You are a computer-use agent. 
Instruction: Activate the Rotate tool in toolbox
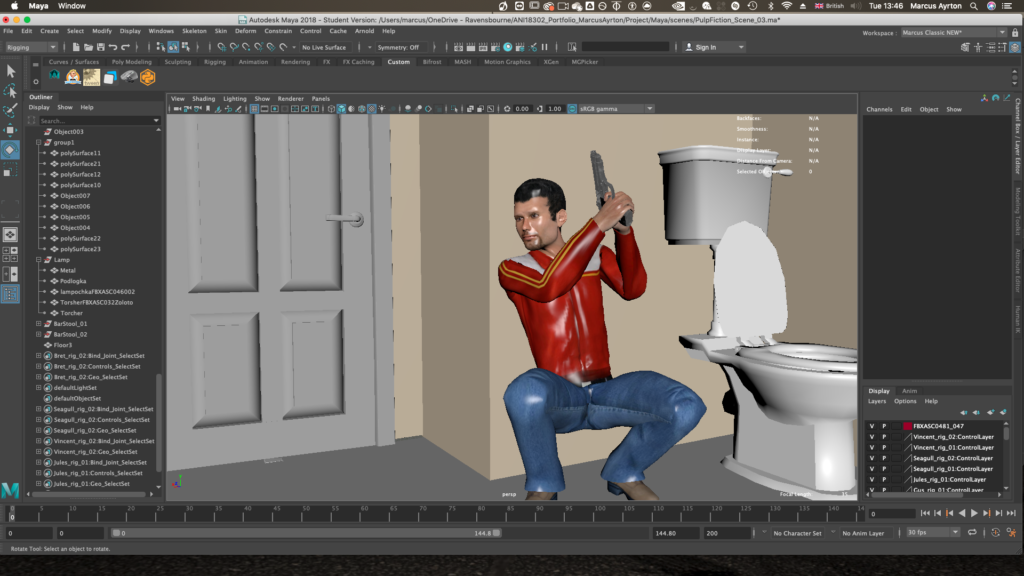(x=10, y=150)
